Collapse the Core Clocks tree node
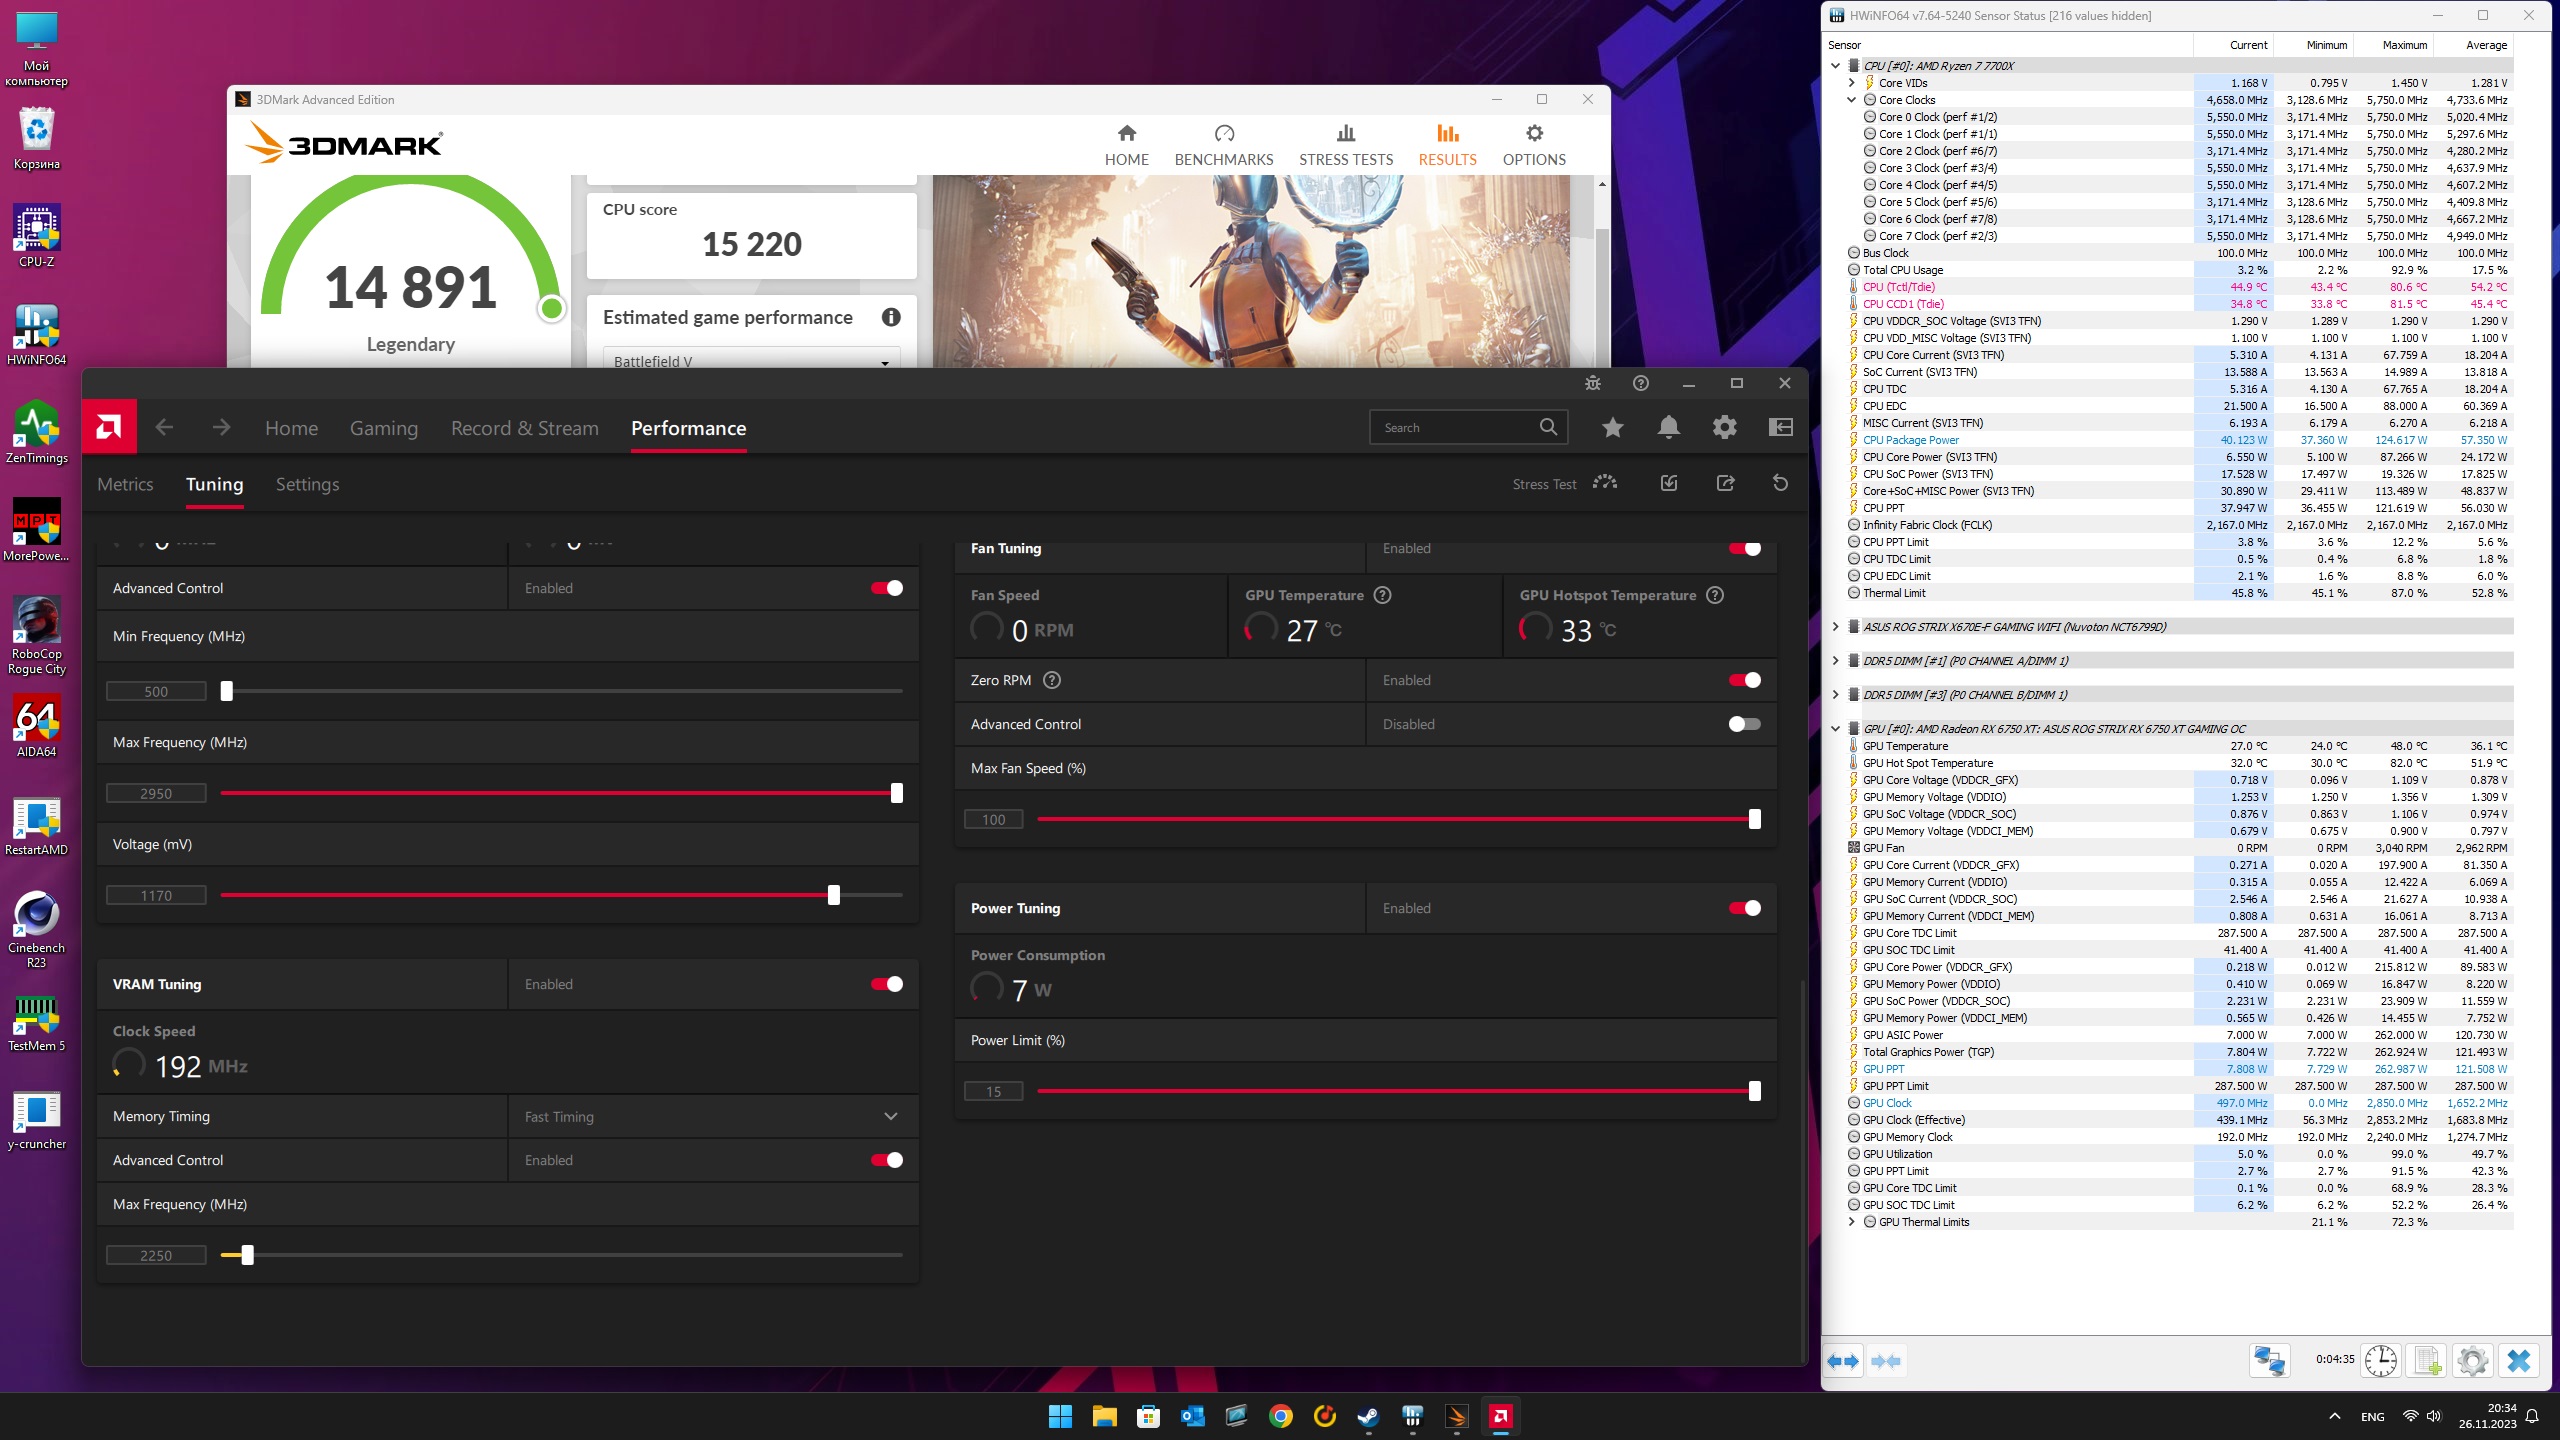Viewport: 2560px width, 1440px height. [1851, 100]
